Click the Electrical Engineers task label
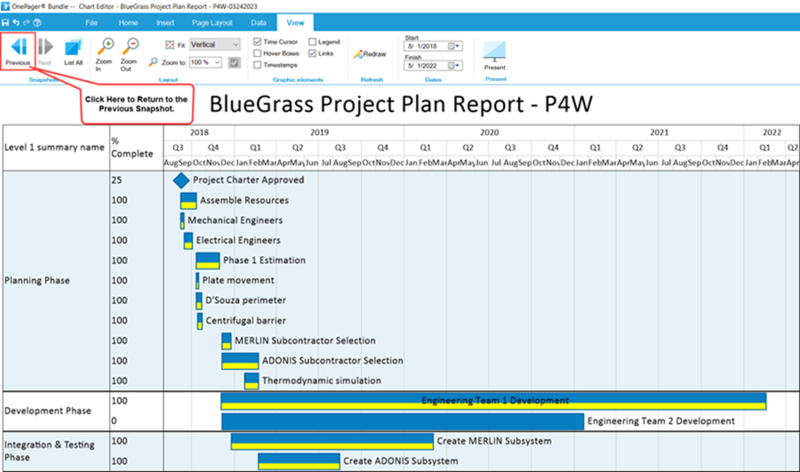The height and width of the screenshot is (472, 800). click(x=238, y=240)
